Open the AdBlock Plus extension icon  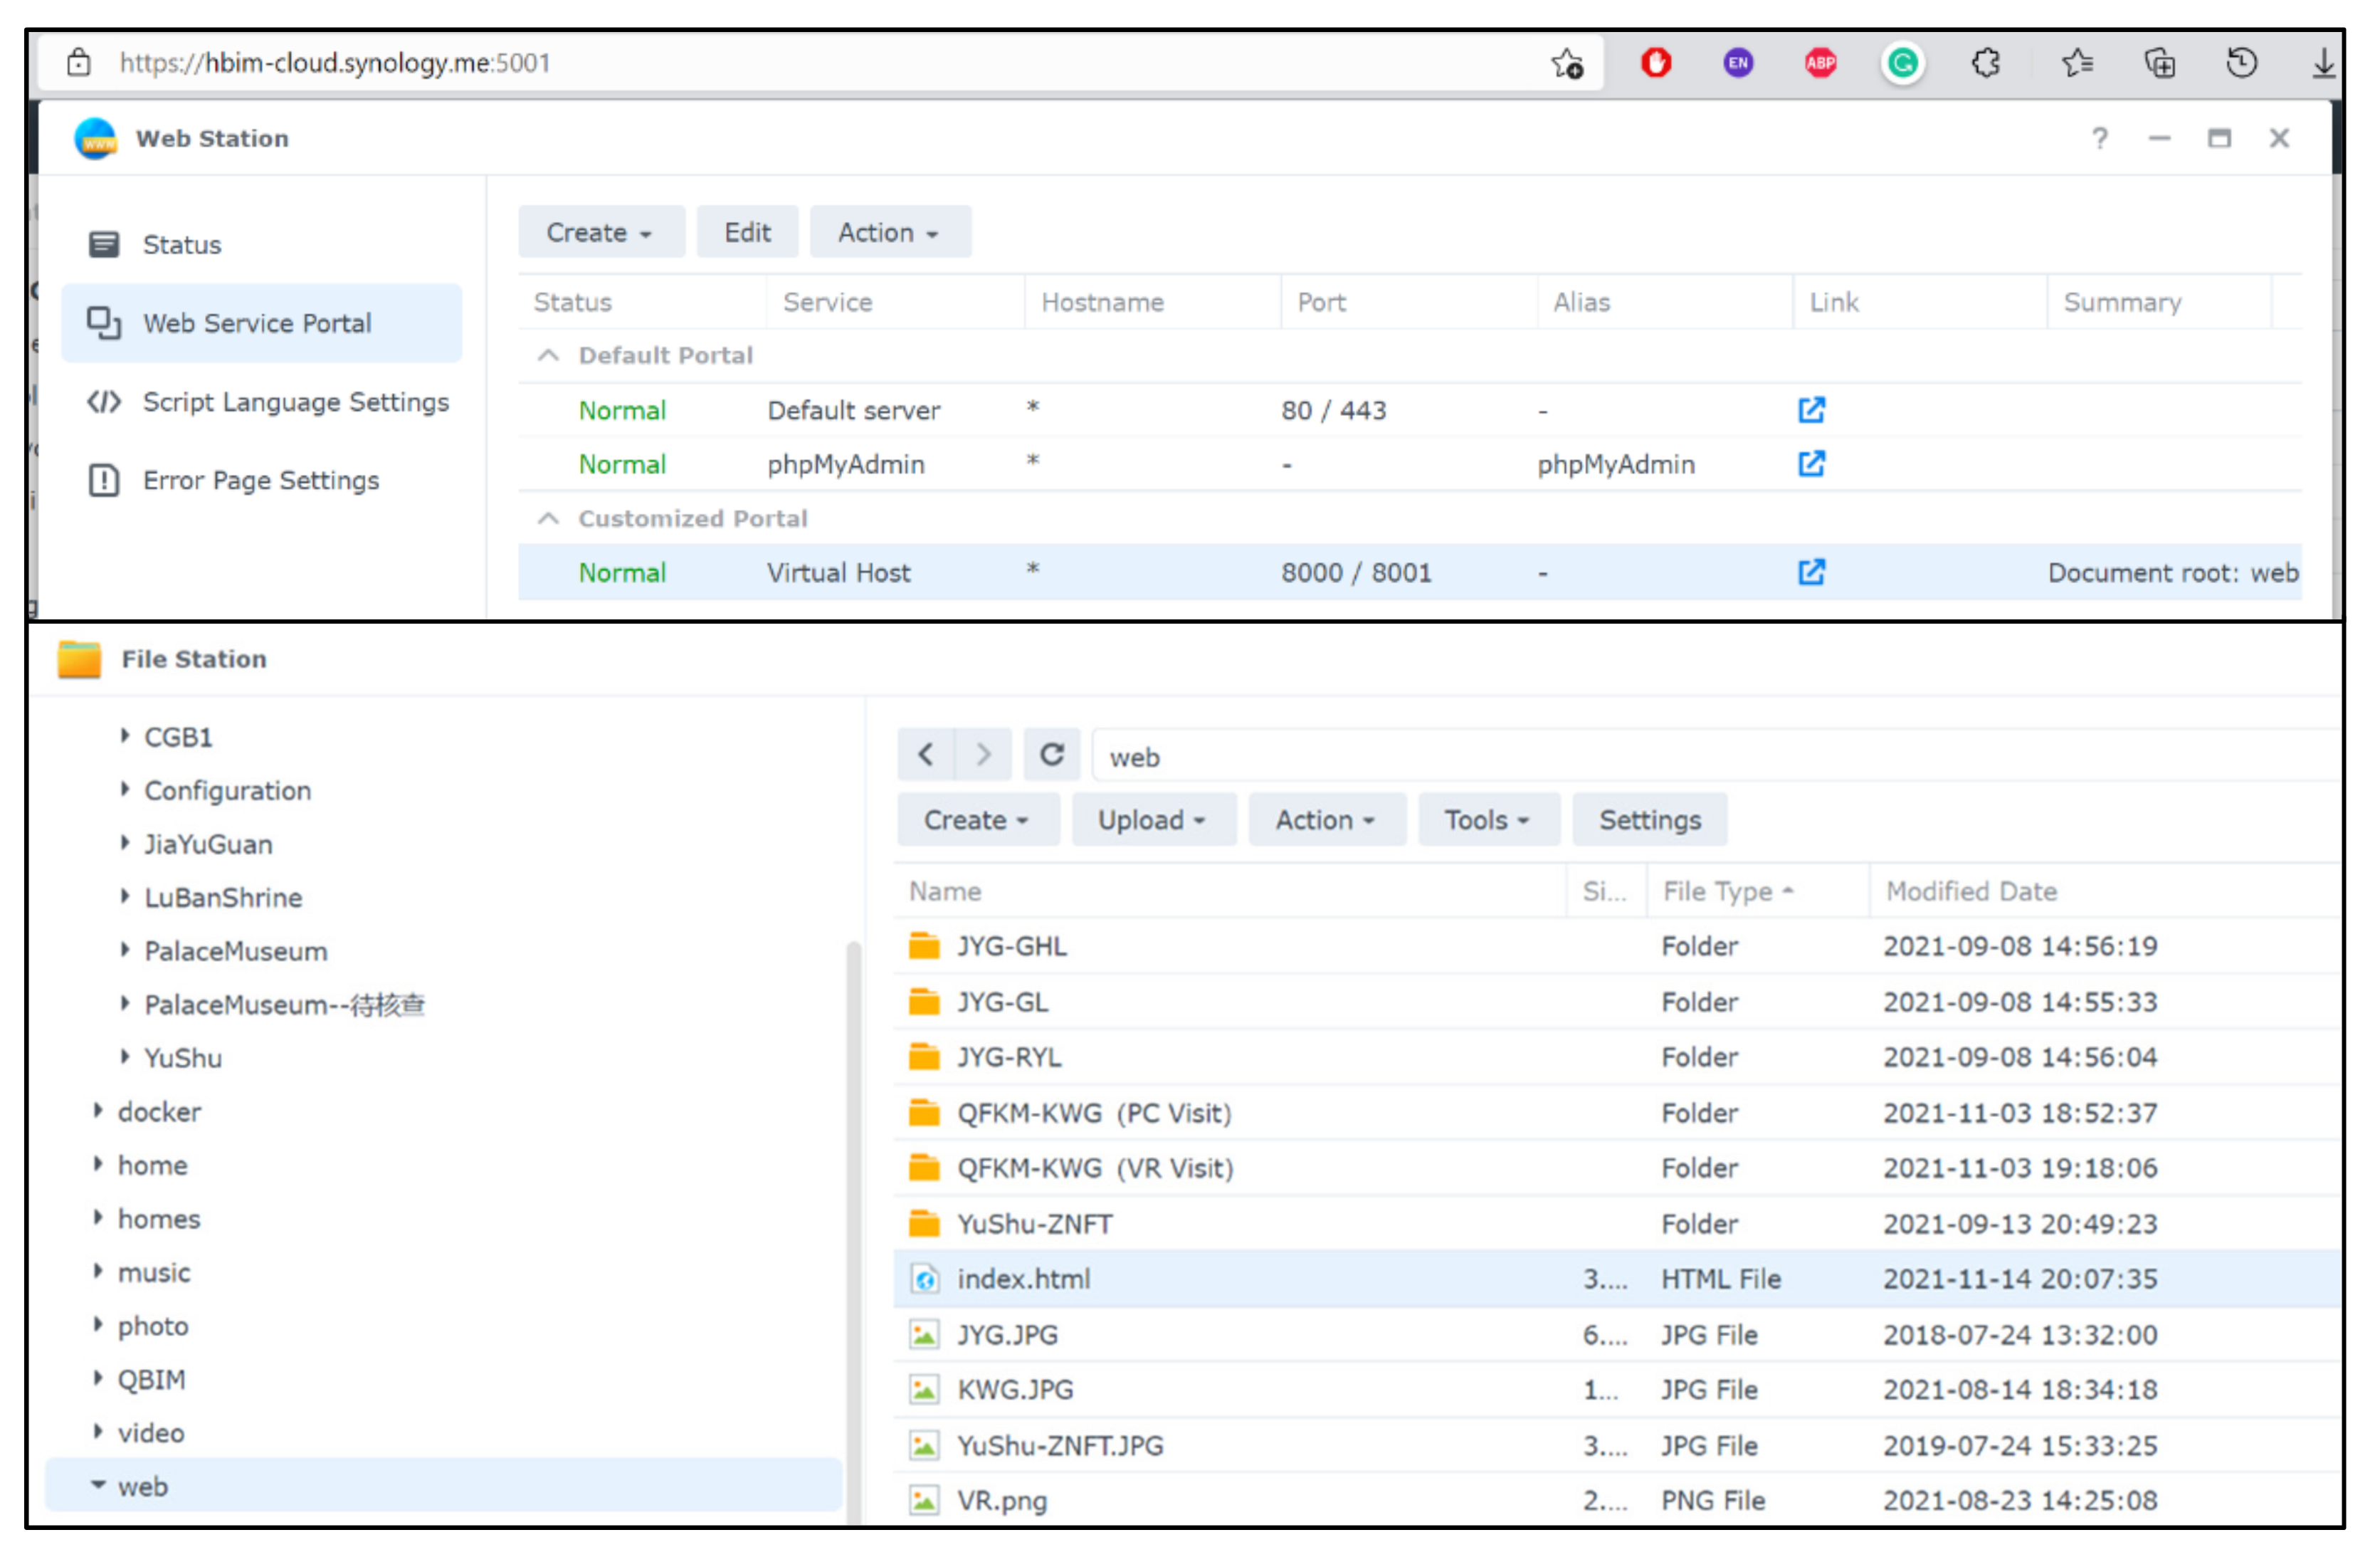[1820, 64]
